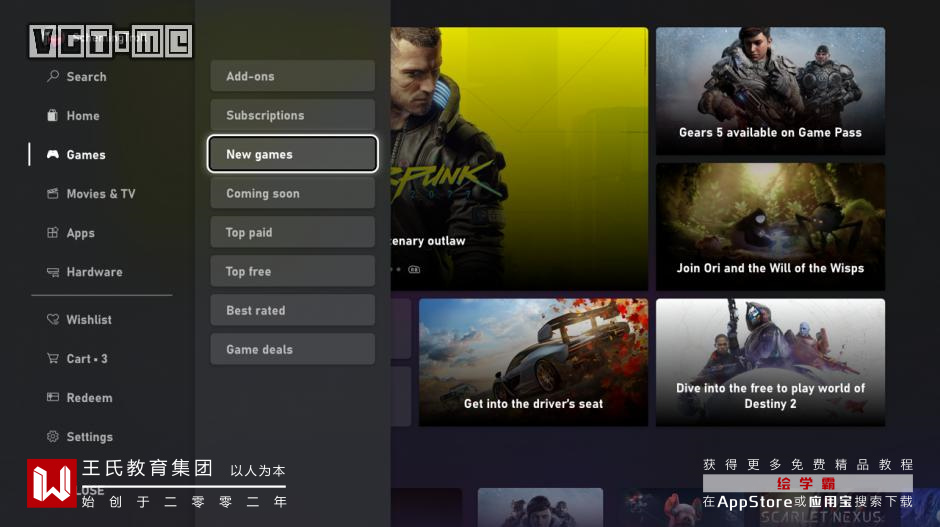The width and height of the screenshot is (940, 527).
Task: Click the Hardware icon in sidebar
Action: (x=53, y=272)
